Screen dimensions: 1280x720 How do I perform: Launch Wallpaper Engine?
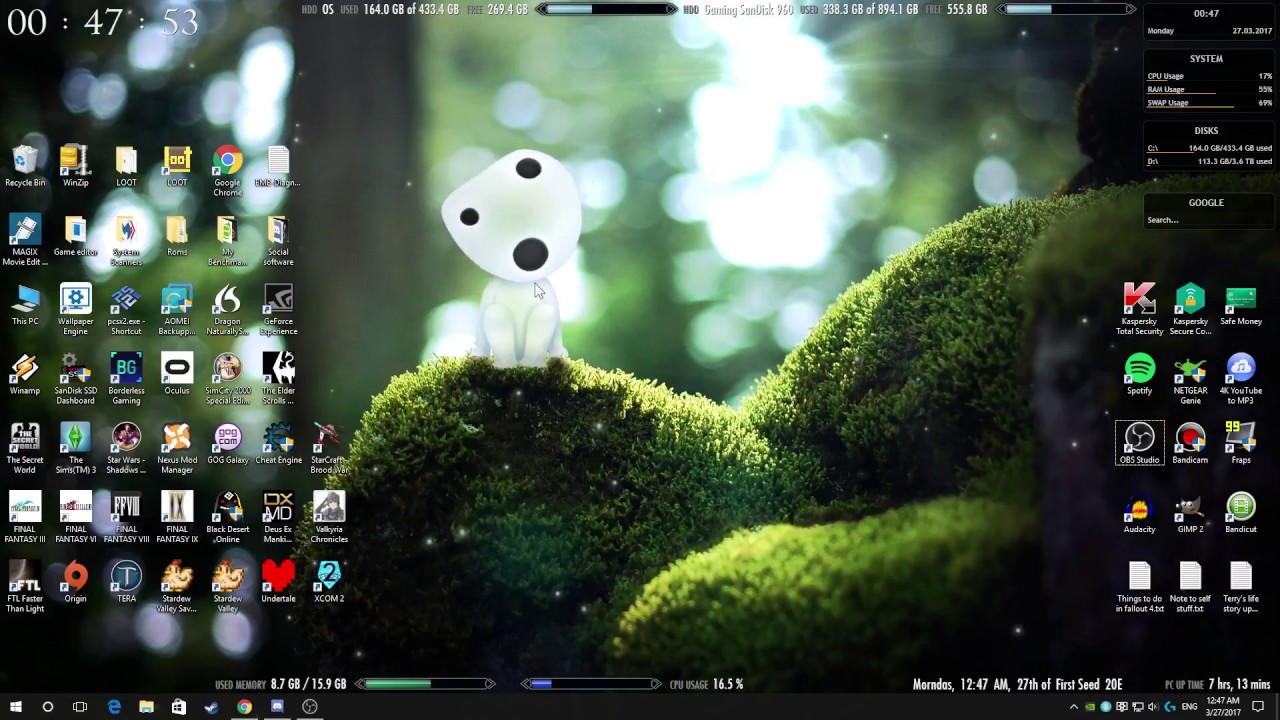[x=75, y=310]
